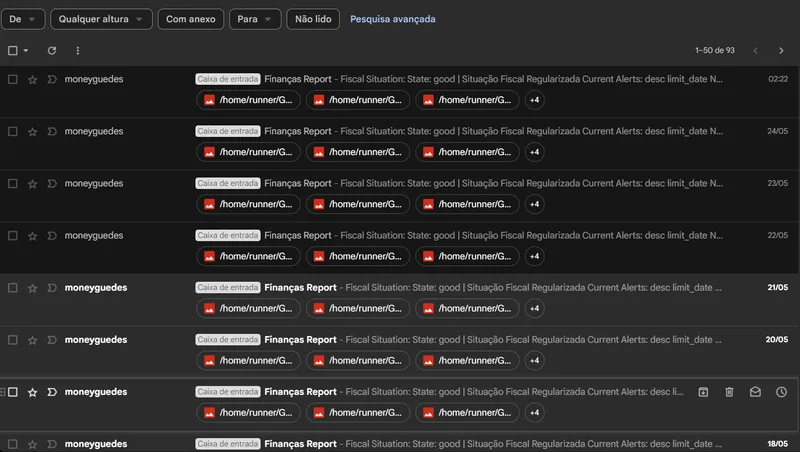Show the +4 more attachments of 24/05 email

click(x=534, y=152)
